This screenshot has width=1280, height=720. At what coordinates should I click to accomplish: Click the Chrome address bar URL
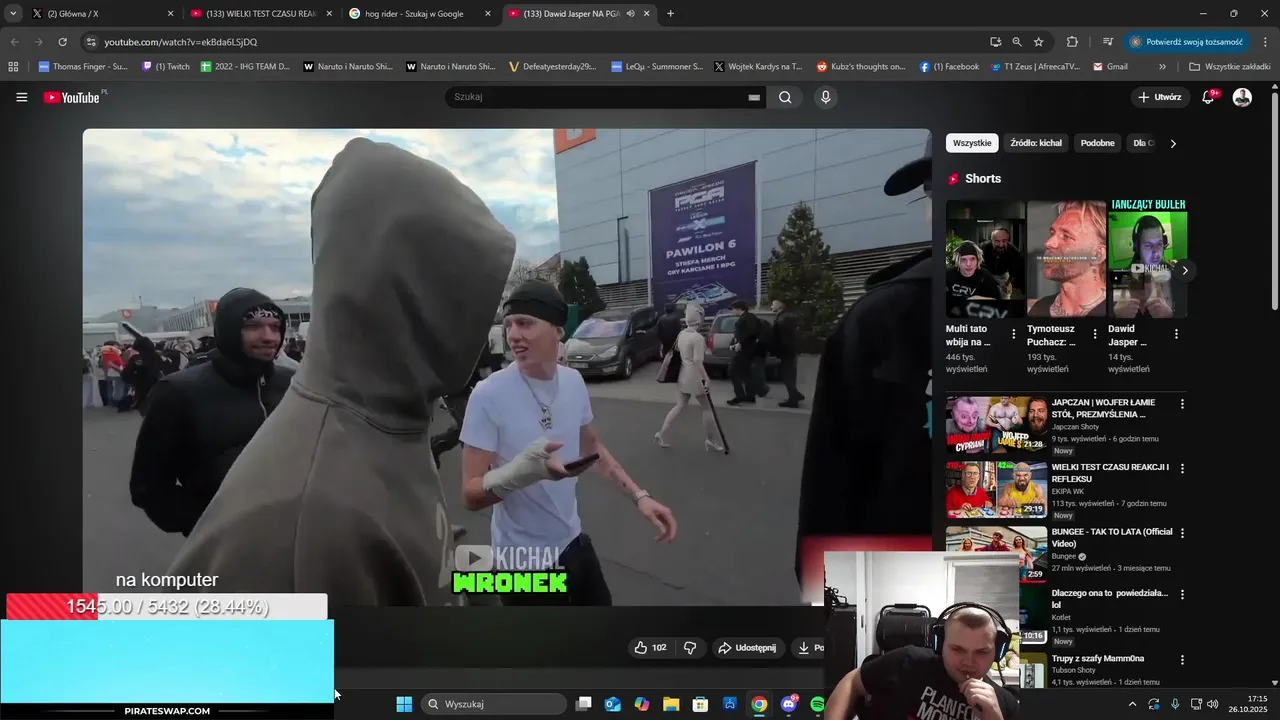click(181, 42)
